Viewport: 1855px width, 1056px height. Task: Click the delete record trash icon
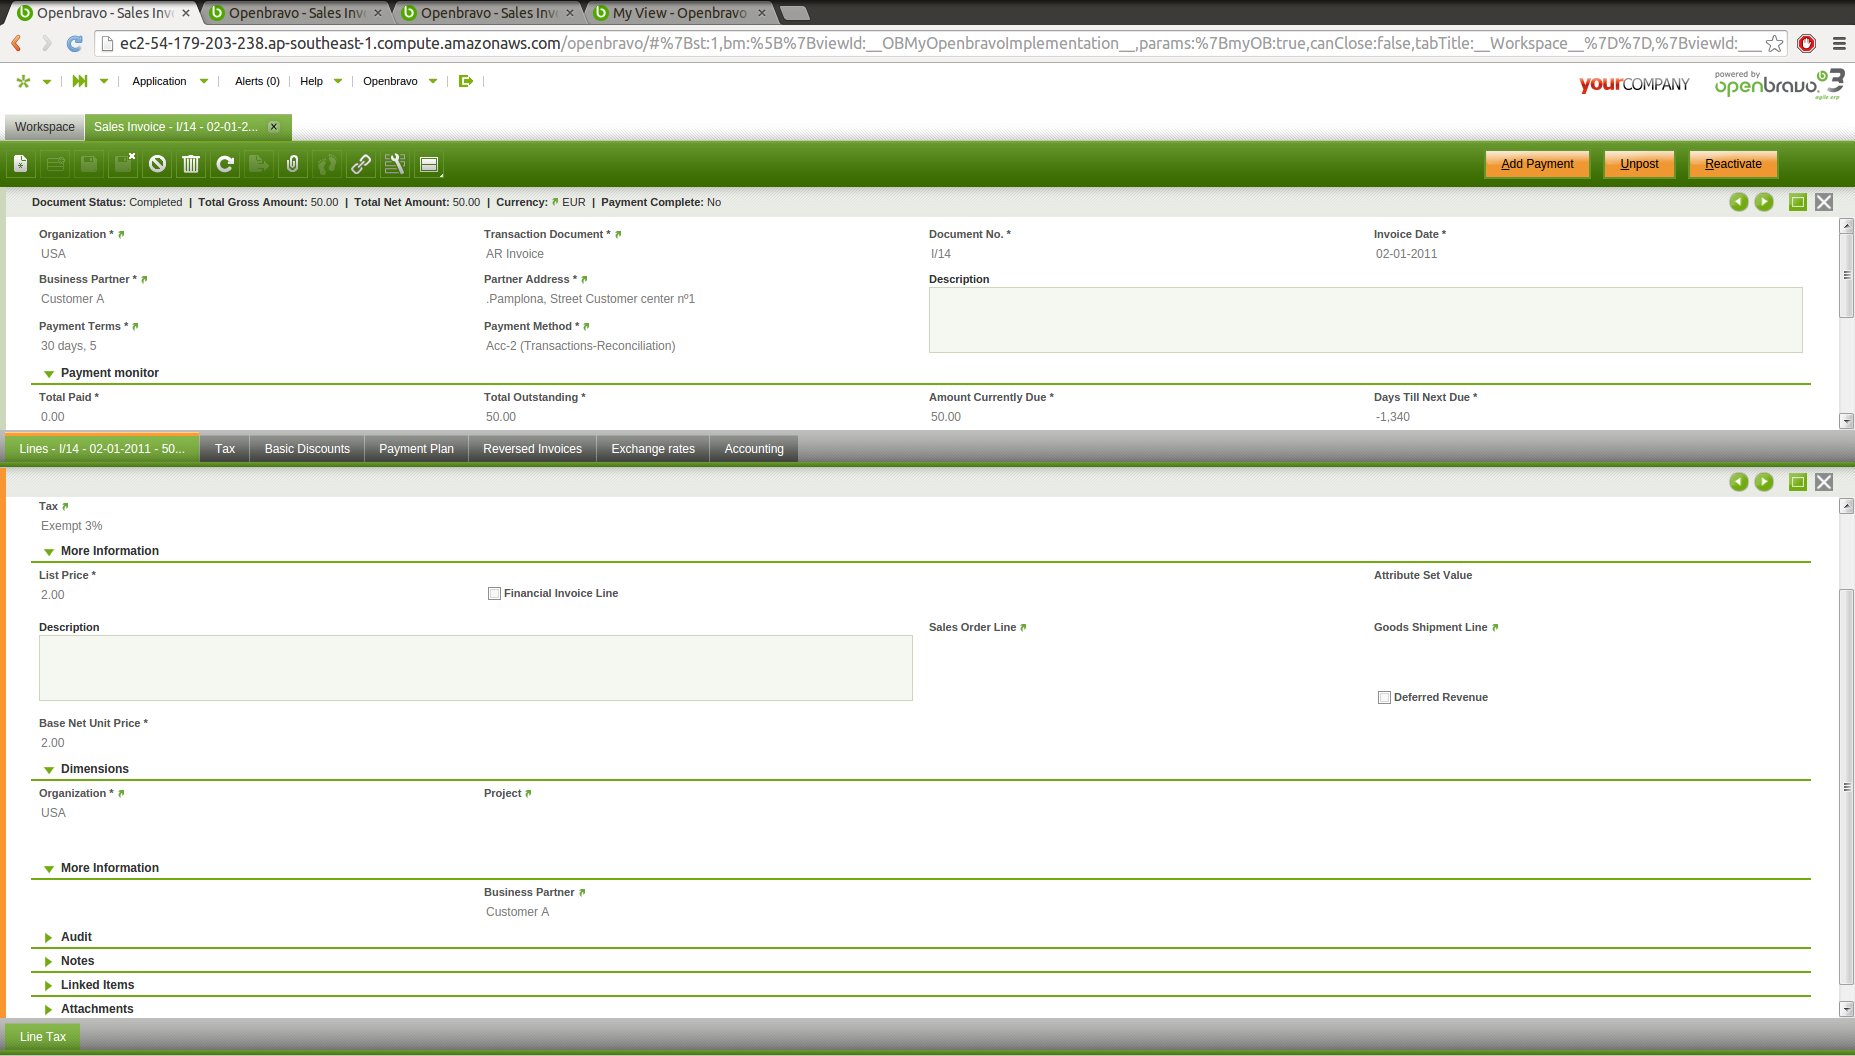[191, 164]
